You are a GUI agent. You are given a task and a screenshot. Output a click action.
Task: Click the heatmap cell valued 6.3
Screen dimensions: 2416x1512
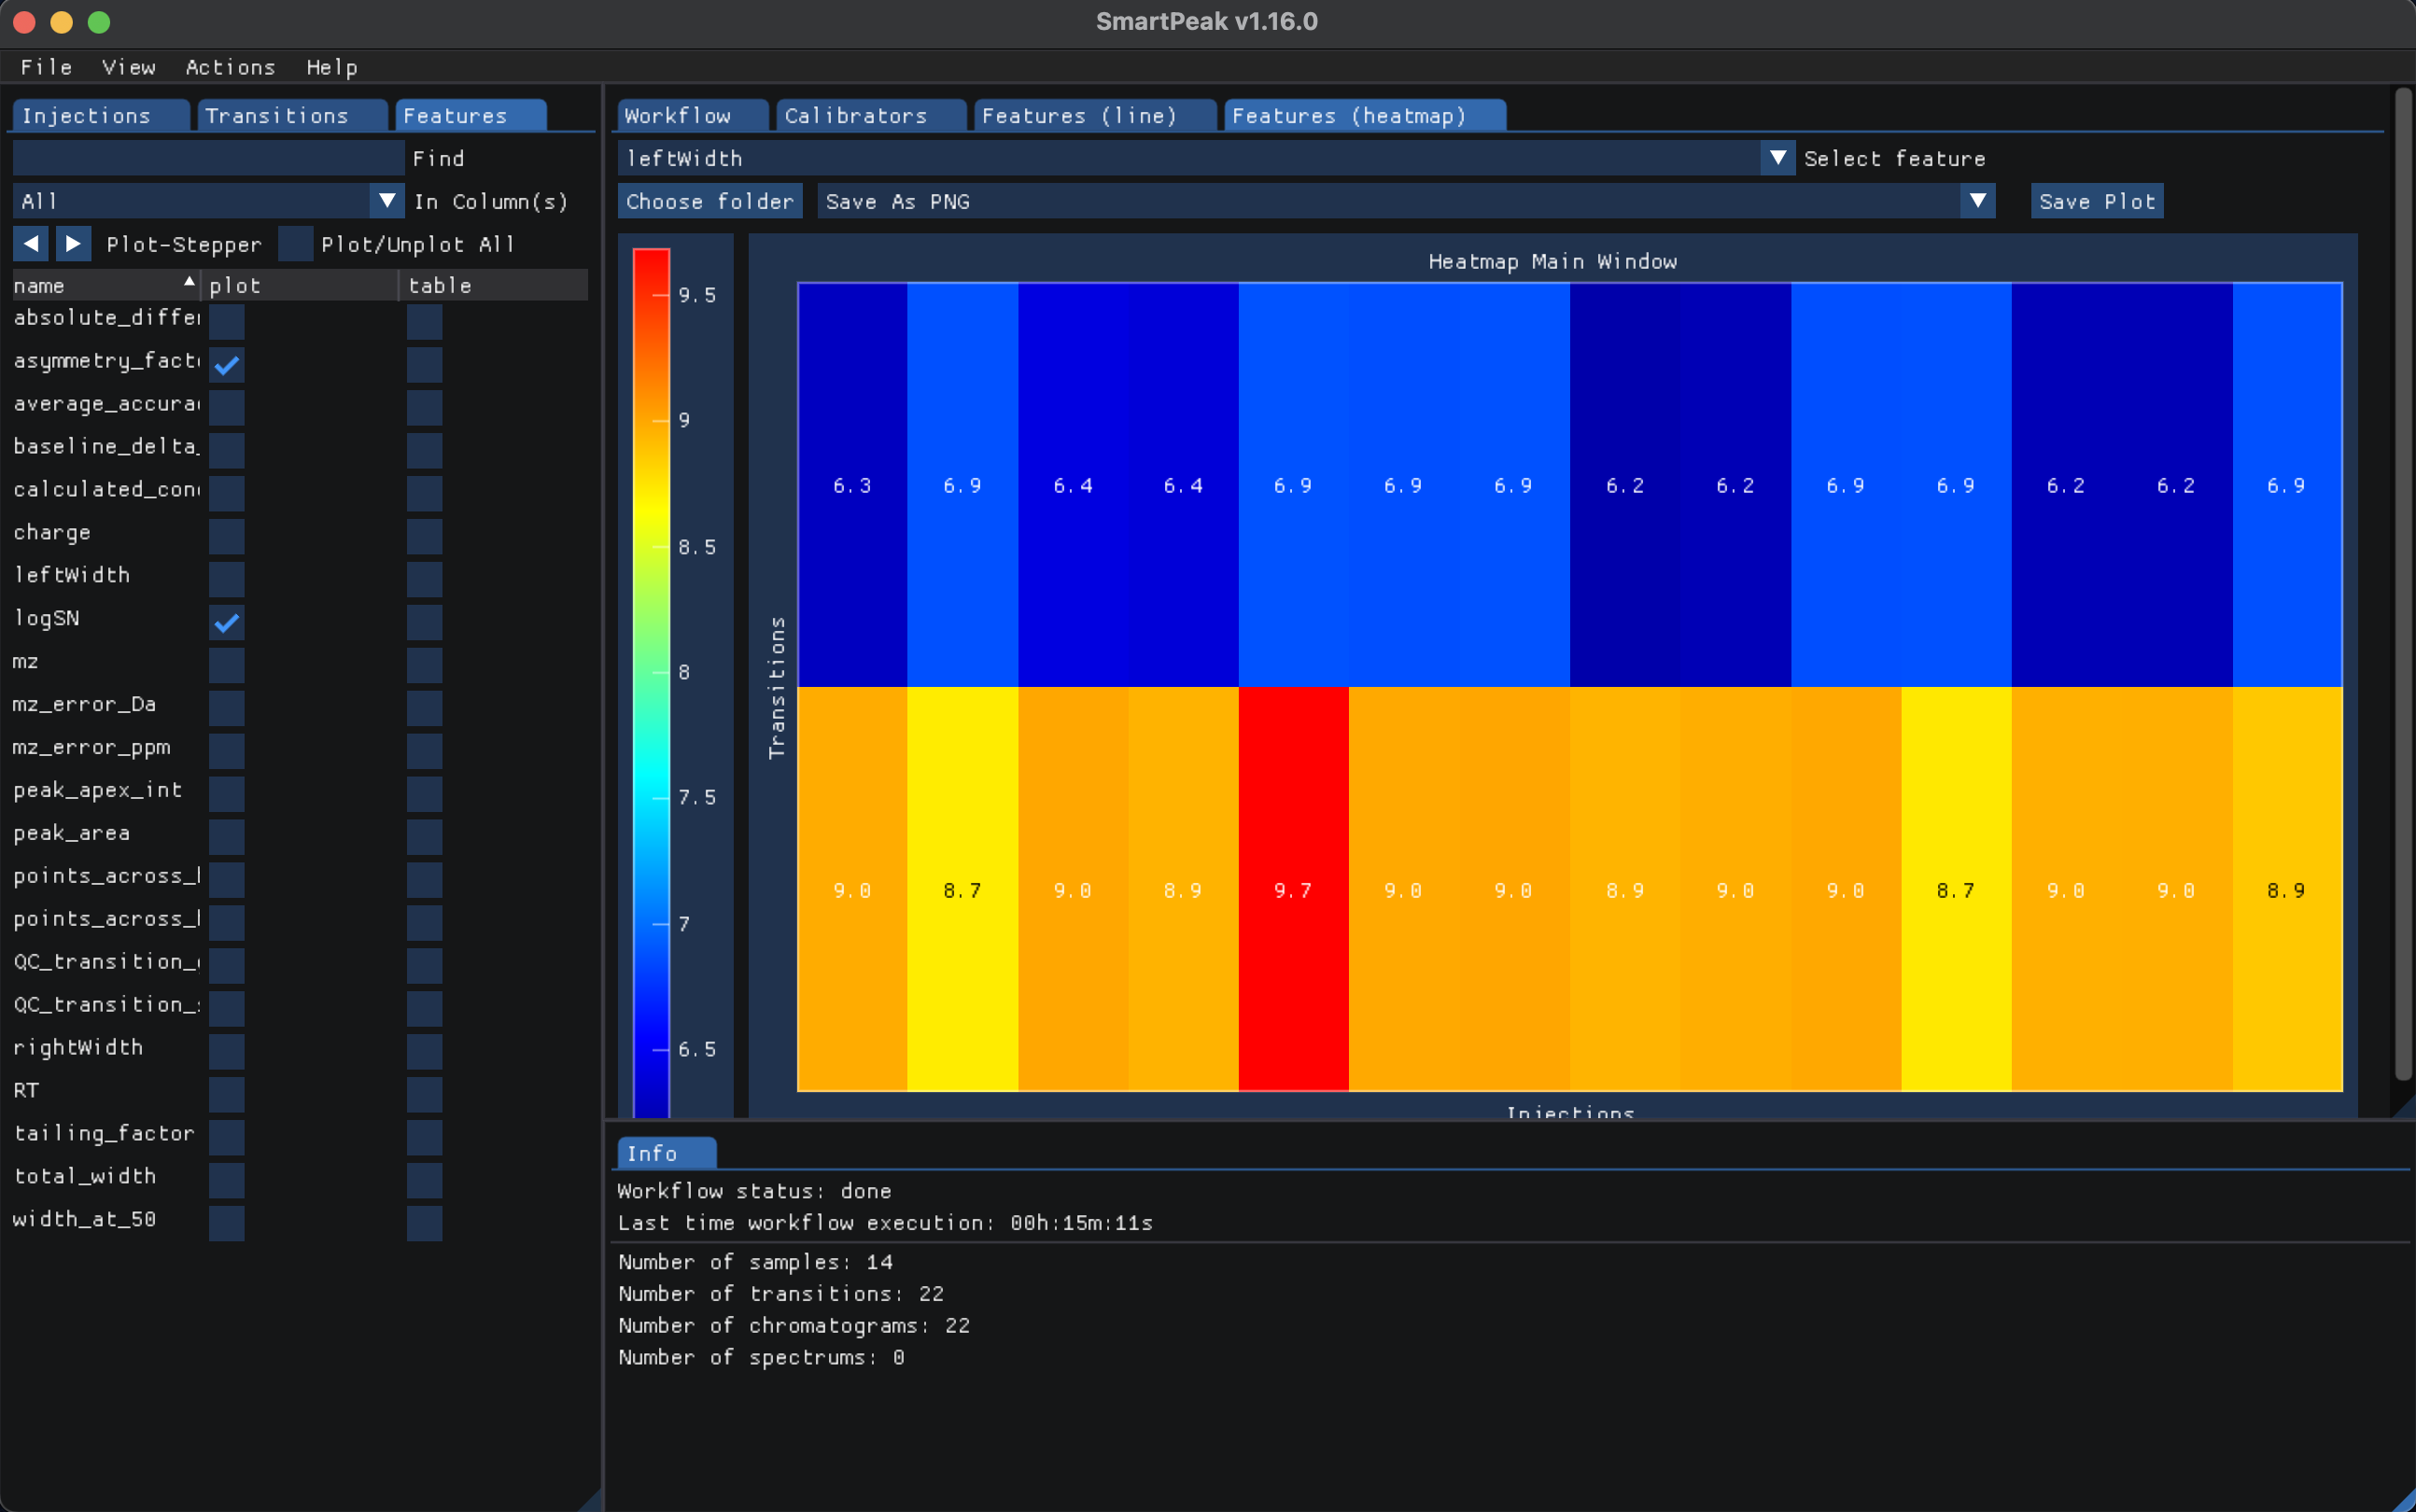[x=852, y=485]
